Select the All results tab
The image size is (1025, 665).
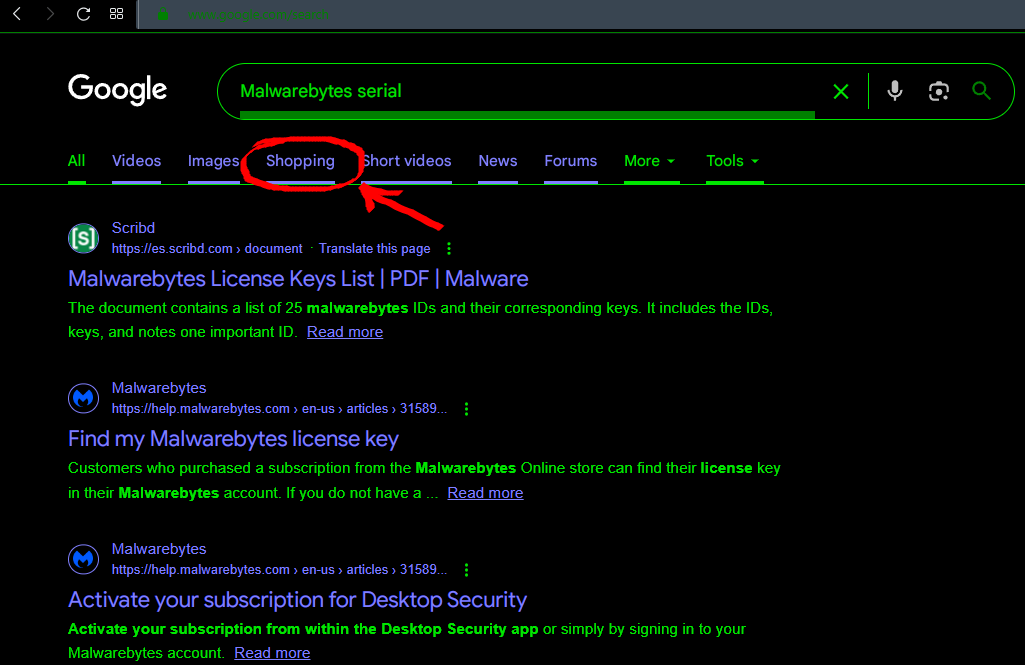pos(76,161)
